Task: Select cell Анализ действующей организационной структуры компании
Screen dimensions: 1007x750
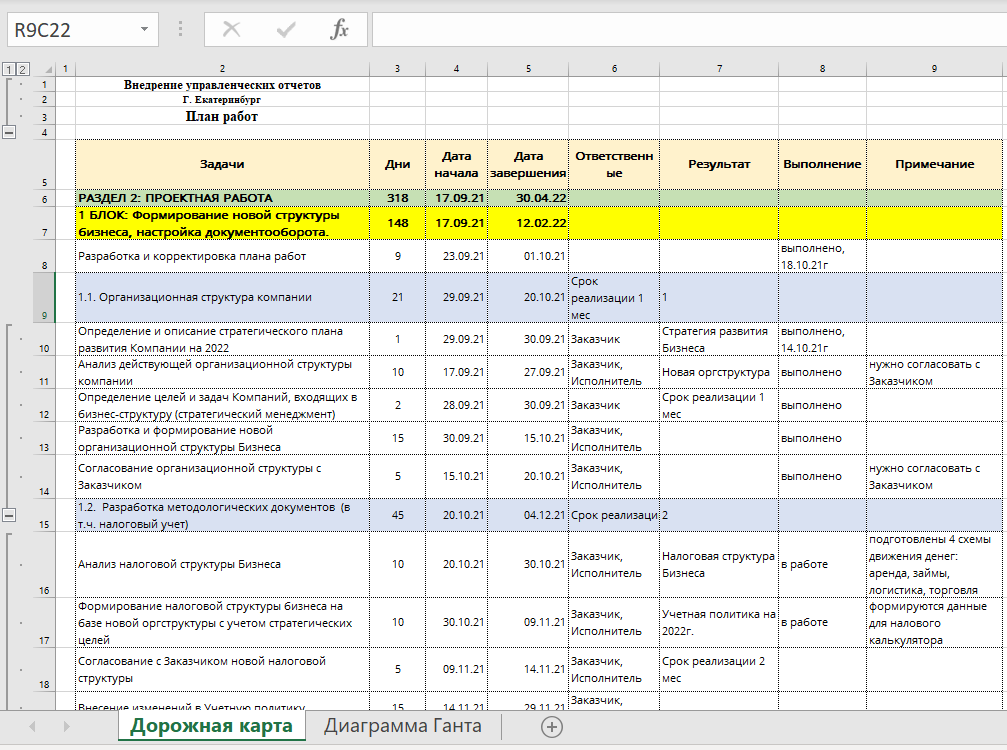Action: click(x=222, y=372)
